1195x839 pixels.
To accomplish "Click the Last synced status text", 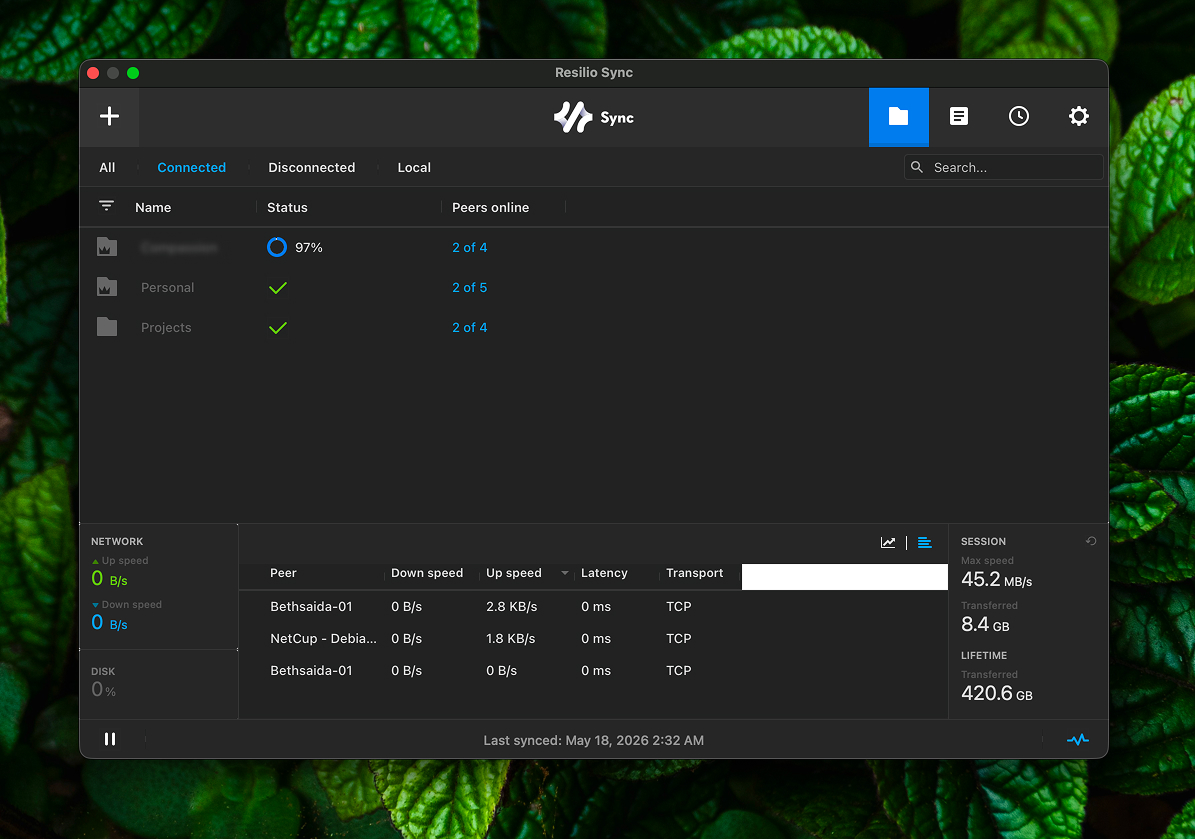I will click(x=594, y=740).
